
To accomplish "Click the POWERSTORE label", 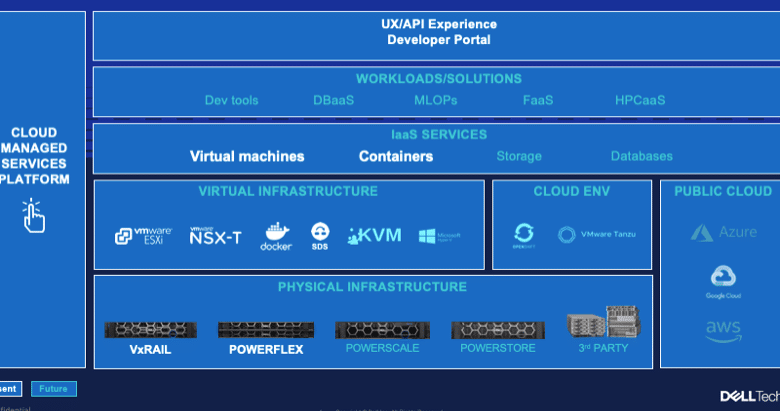I will point(498,348).
